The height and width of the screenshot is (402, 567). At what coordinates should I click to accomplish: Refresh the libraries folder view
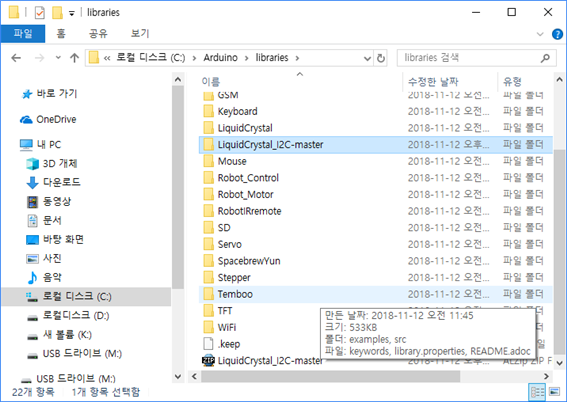point(381,58)
